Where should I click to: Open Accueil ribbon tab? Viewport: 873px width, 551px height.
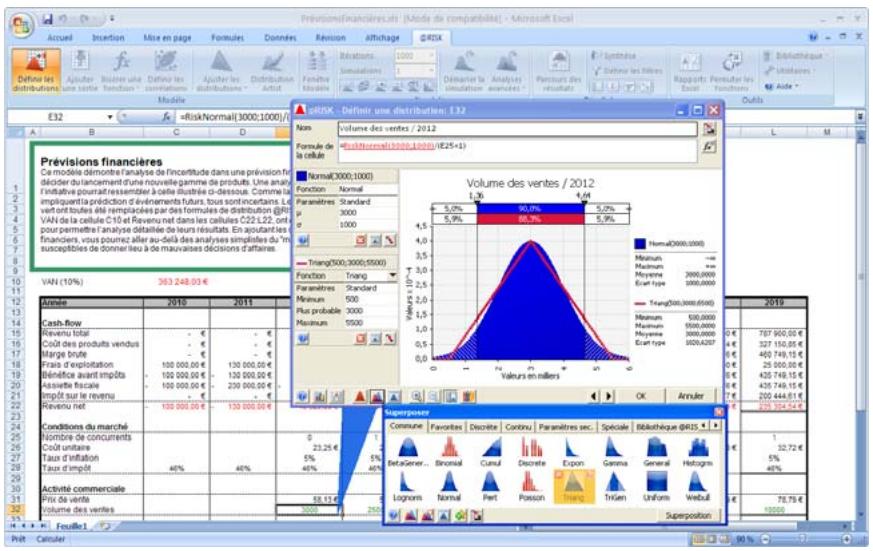click(60, 38)
